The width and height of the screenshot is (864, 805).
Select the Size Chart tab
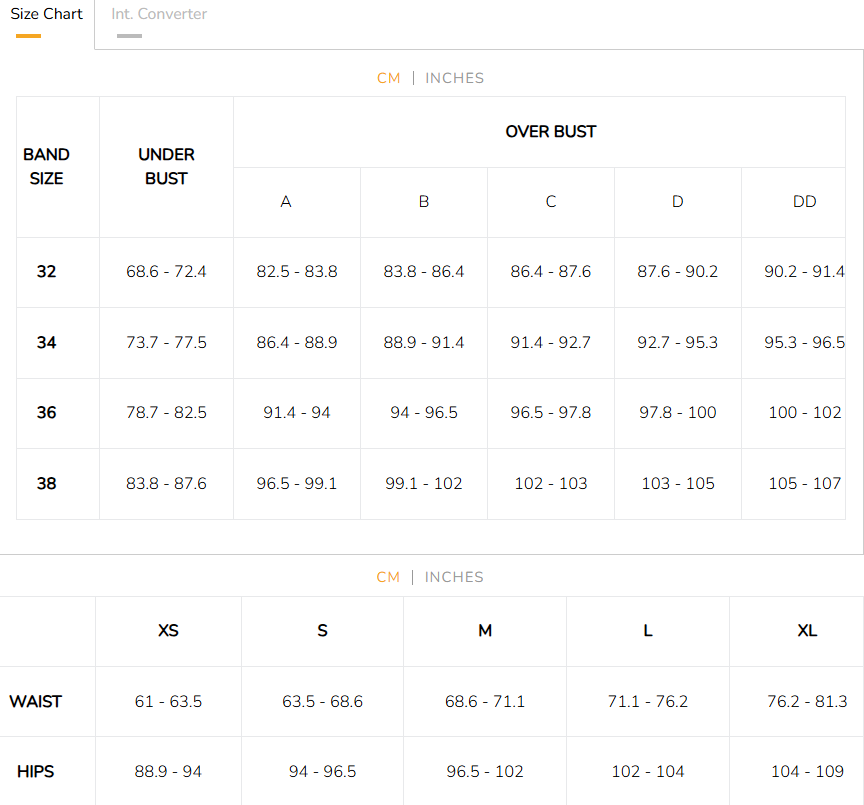tap(46, 15)
